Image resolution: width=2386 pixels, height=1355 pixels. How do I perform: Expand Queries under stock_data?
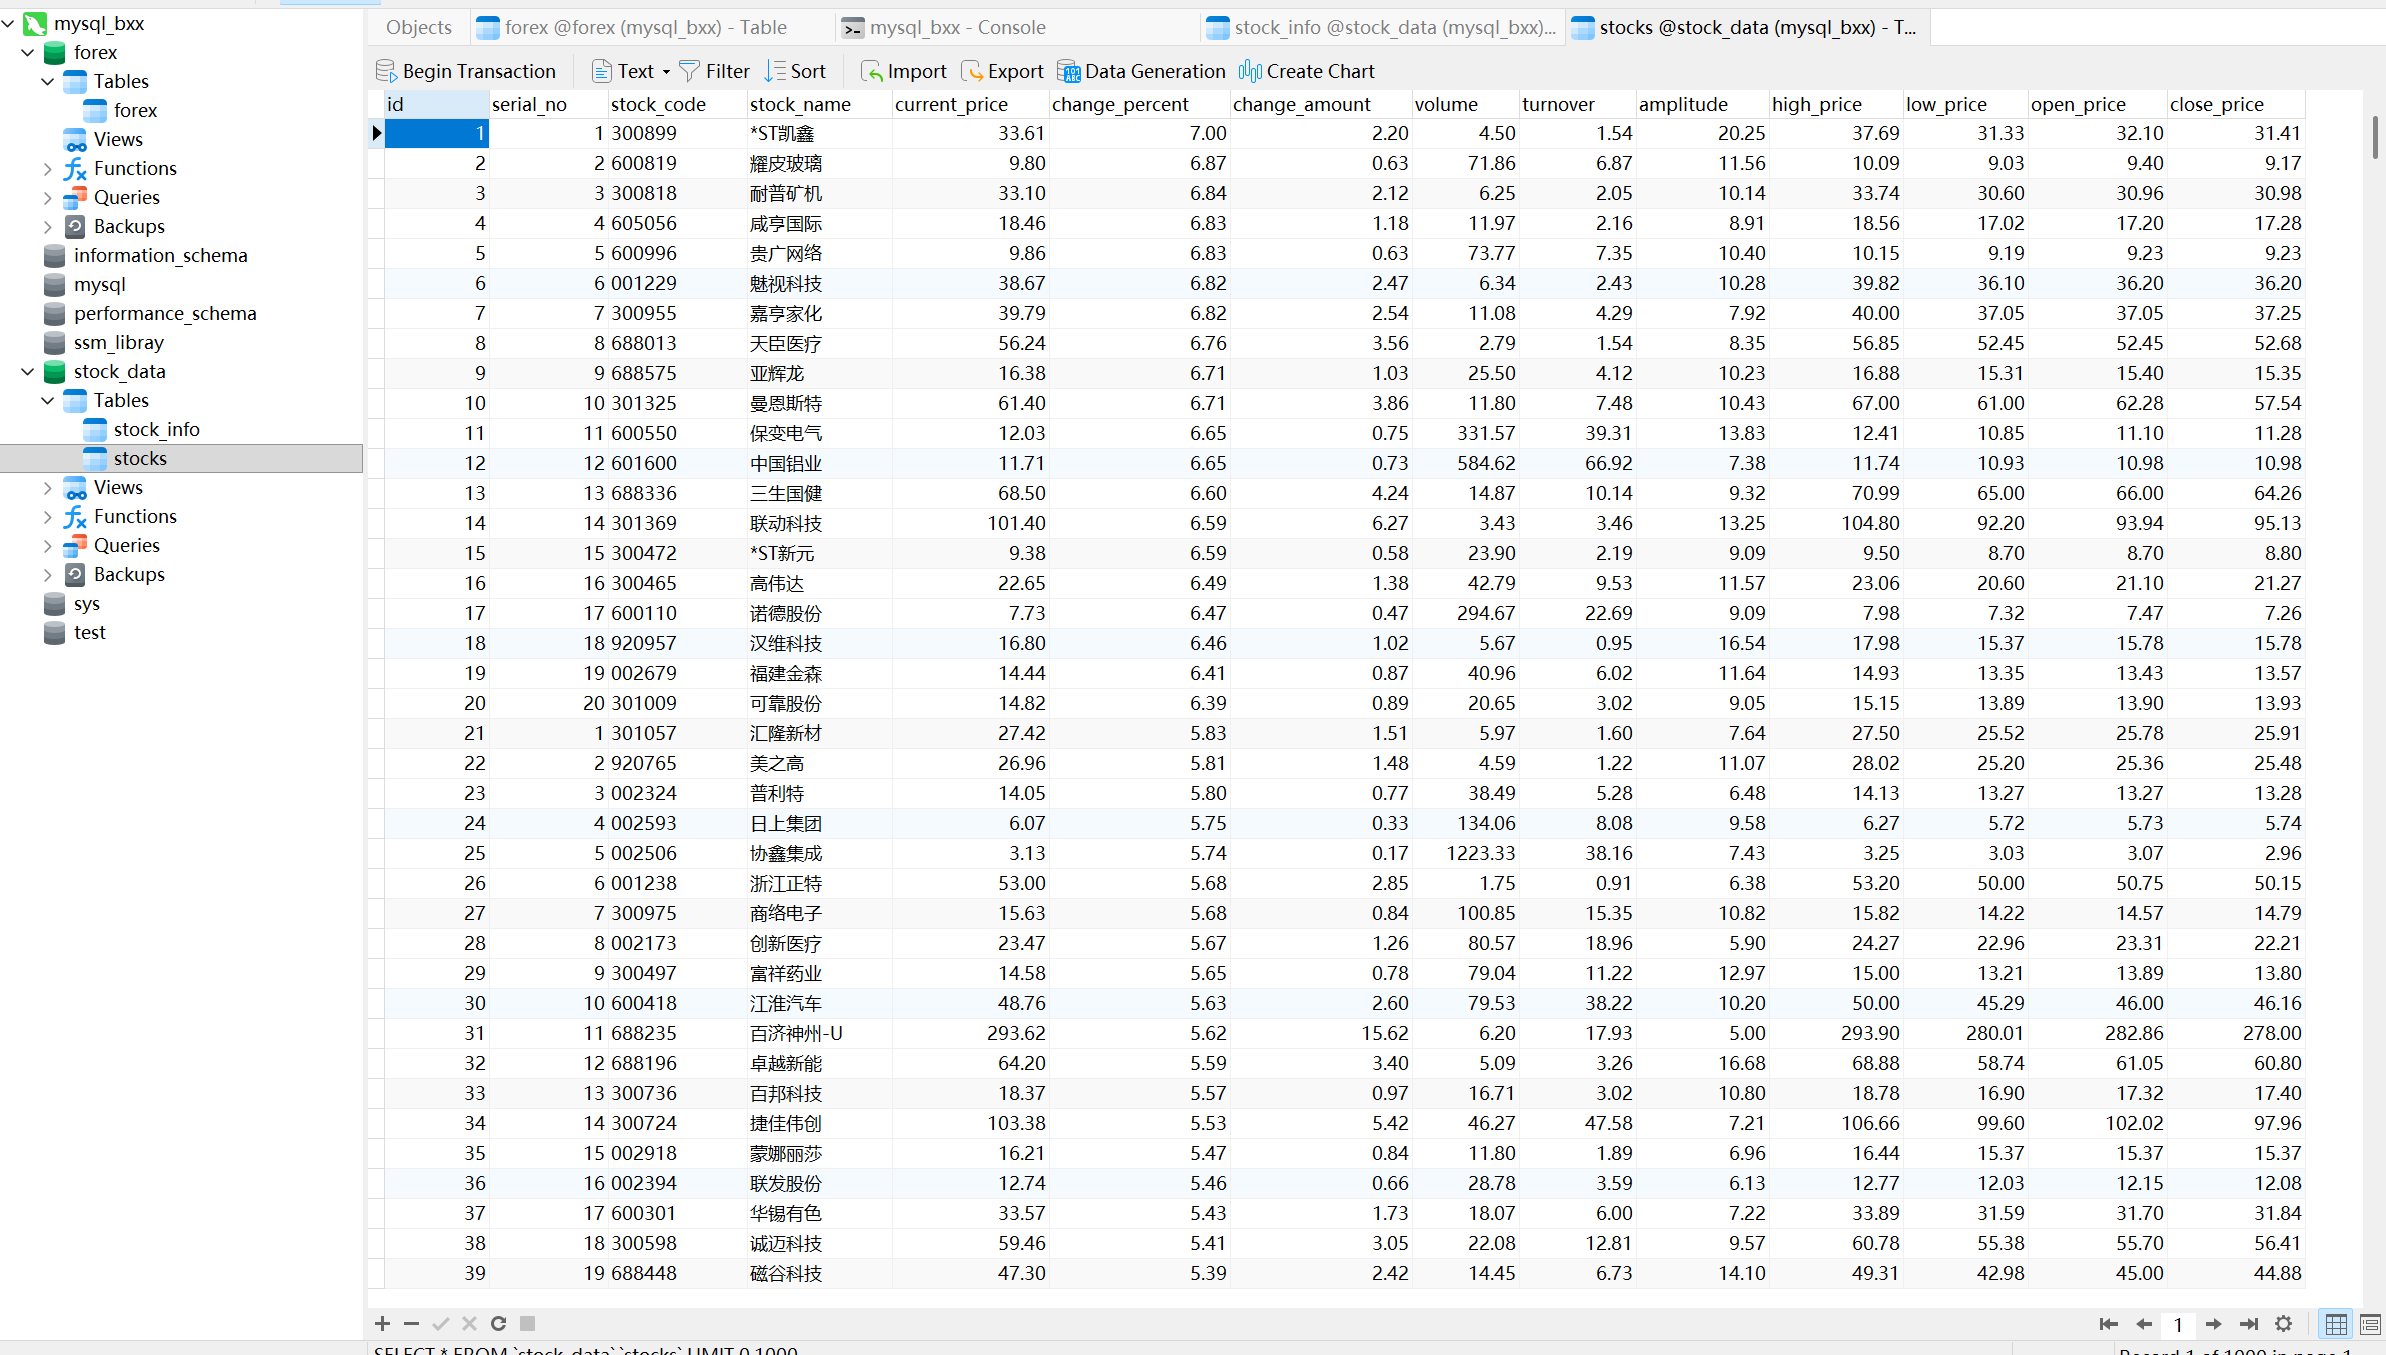47,546
